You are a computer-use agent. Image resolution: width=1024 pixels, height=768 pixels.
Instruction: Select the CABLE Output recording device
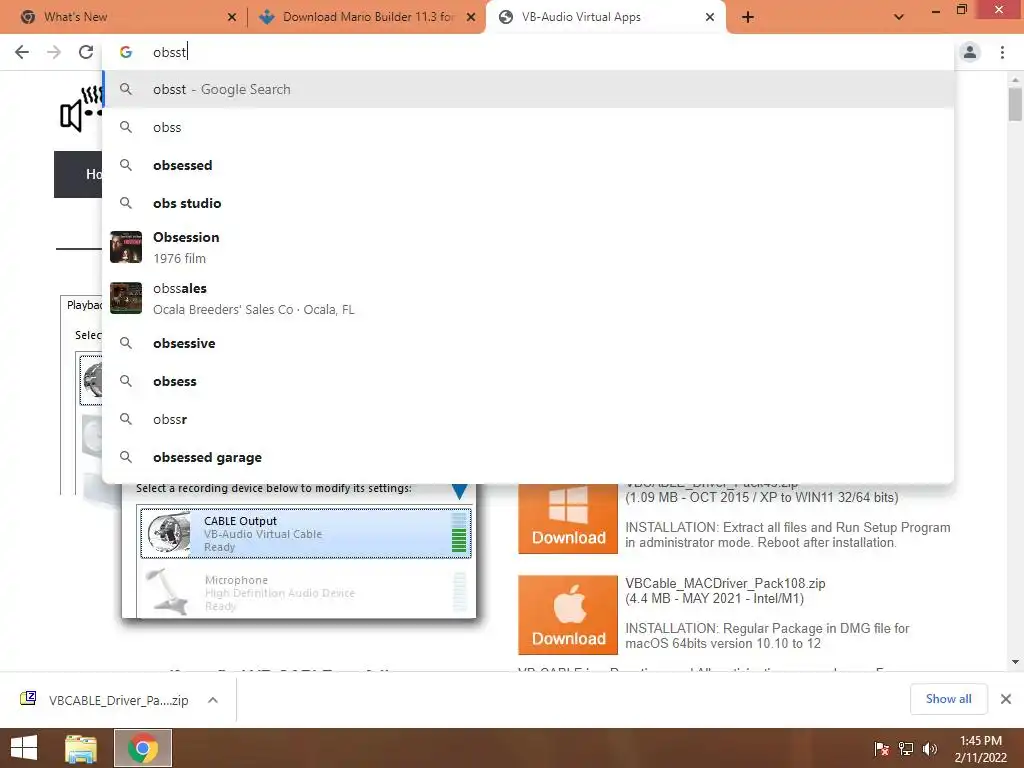click(306, 534)
